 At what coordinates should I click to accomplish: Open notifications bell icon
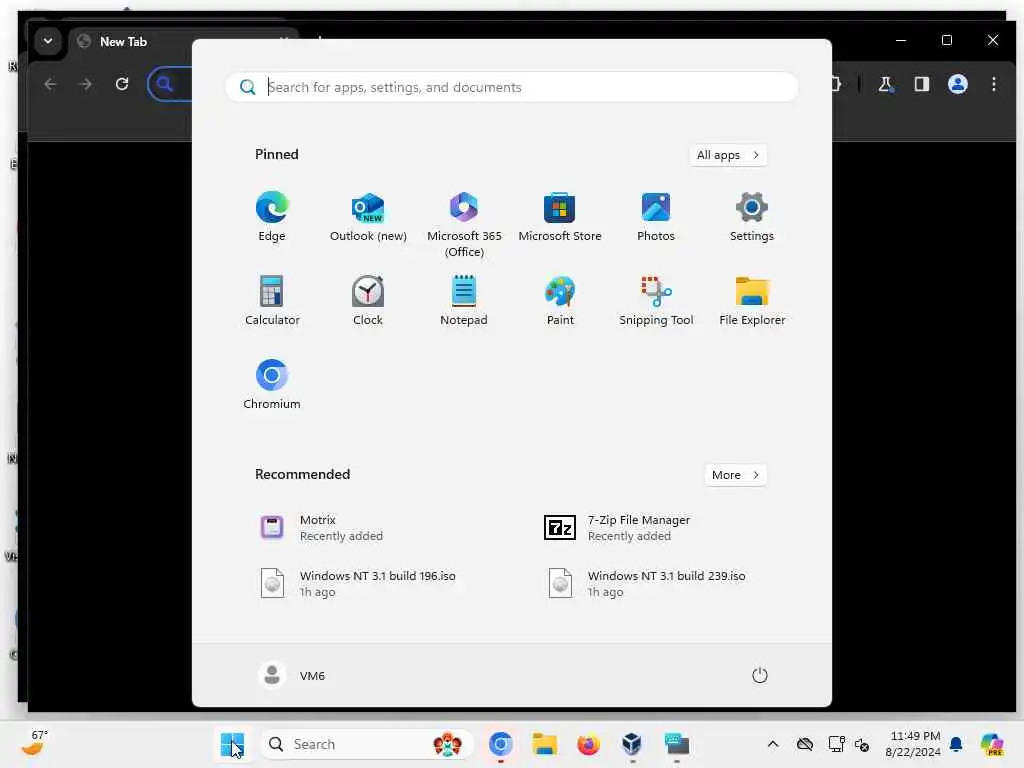(956, 744)
